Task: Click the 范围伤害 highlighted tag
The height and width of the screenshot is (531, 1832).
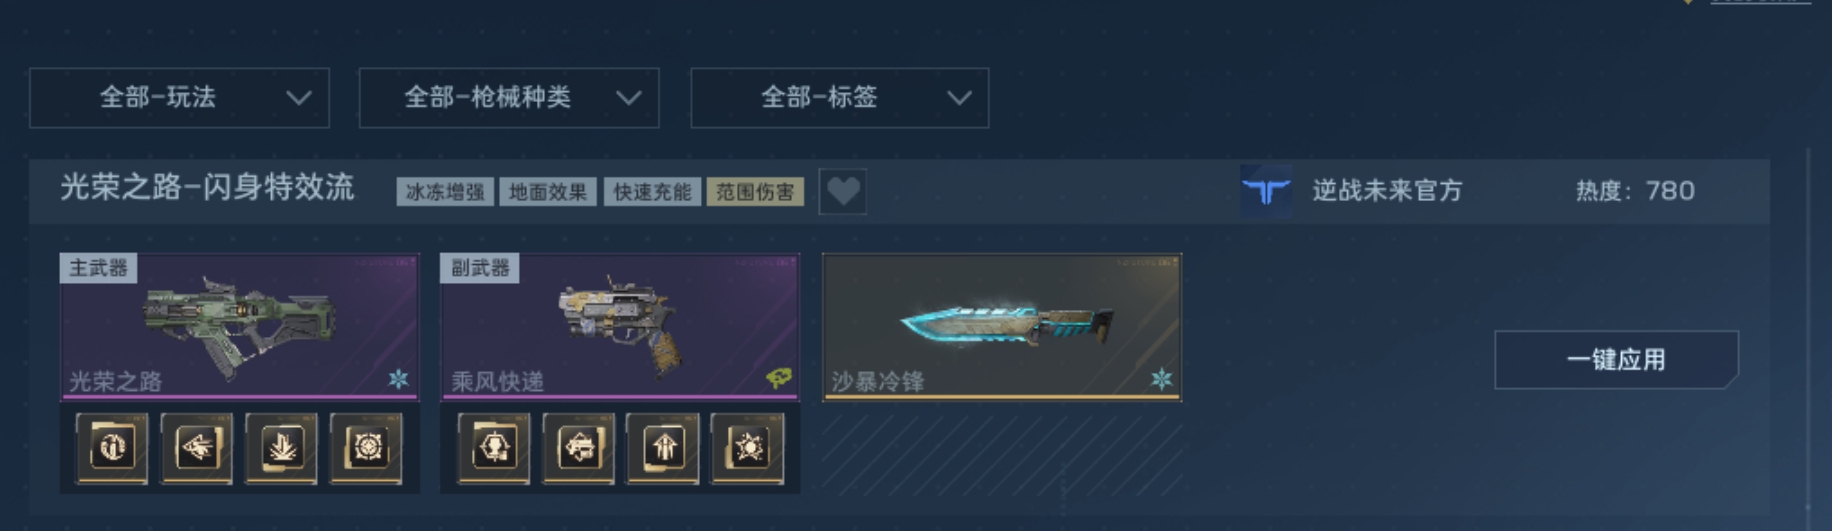Action: 755,192
